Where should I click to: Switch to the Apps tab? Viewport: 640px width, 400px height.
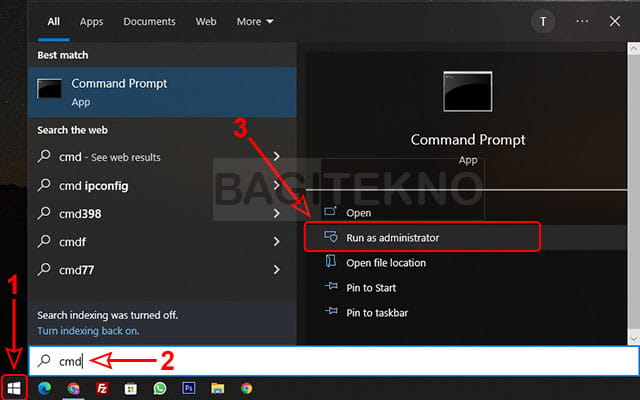coord(91,21)
